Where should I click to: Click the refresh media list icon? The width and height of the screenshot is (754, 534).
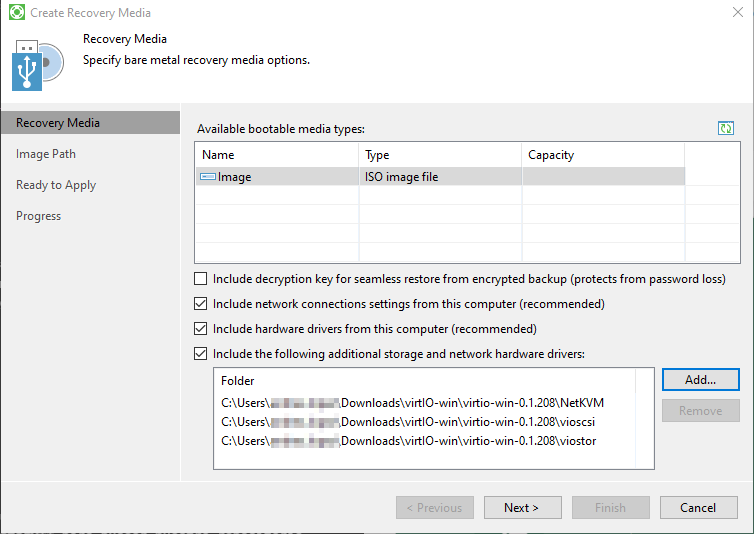(726, 128)
